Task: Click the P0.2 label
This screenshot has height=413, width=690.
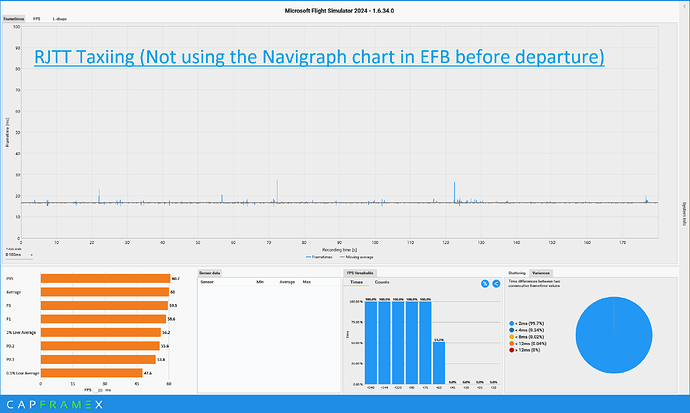Action: 10,346
